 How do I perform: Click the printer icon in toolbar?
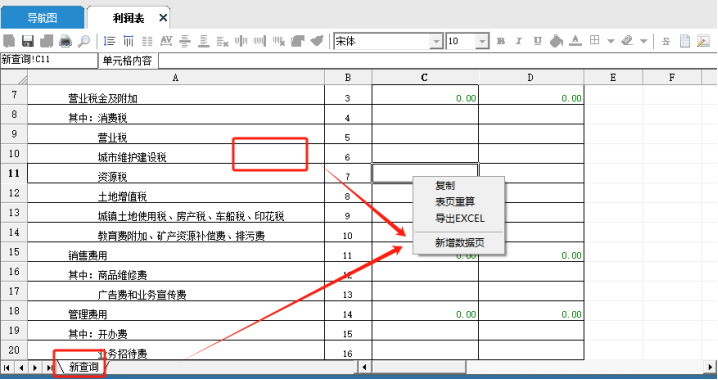[x=65, y=41]
